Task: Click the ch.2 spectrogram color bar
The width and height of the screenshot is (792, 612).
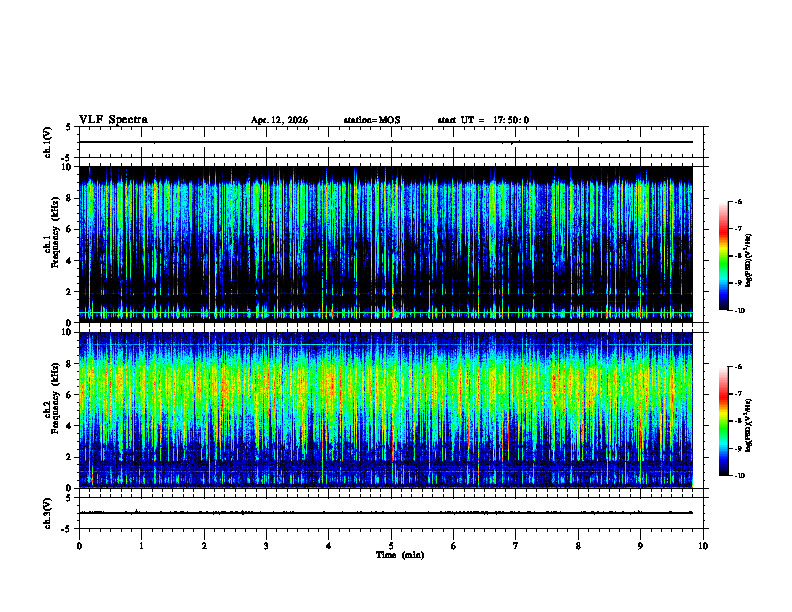Action: click(723, 421)
